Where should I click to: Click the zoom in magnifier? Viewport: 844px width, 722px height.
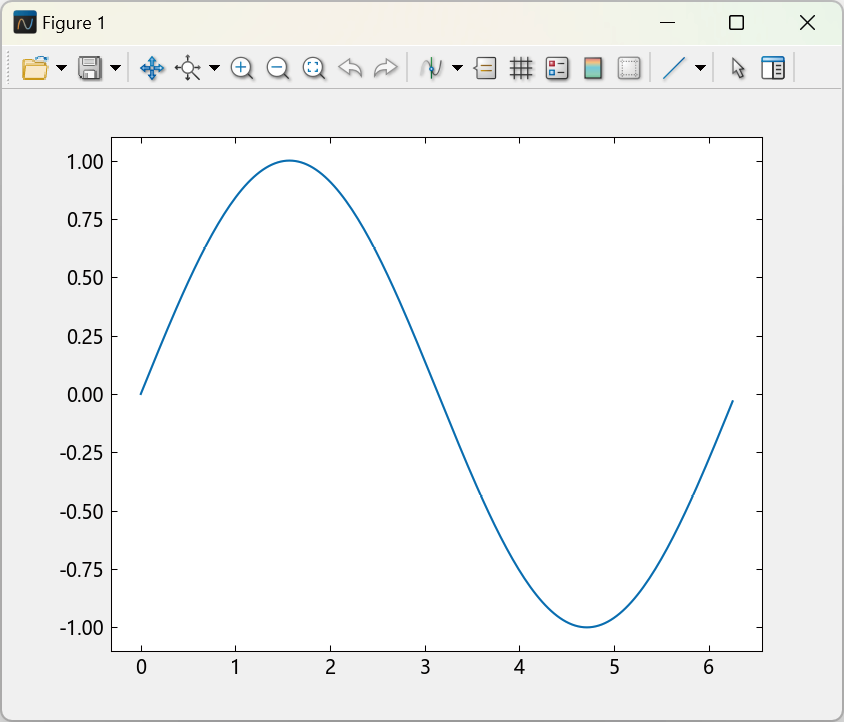[242, 68]
